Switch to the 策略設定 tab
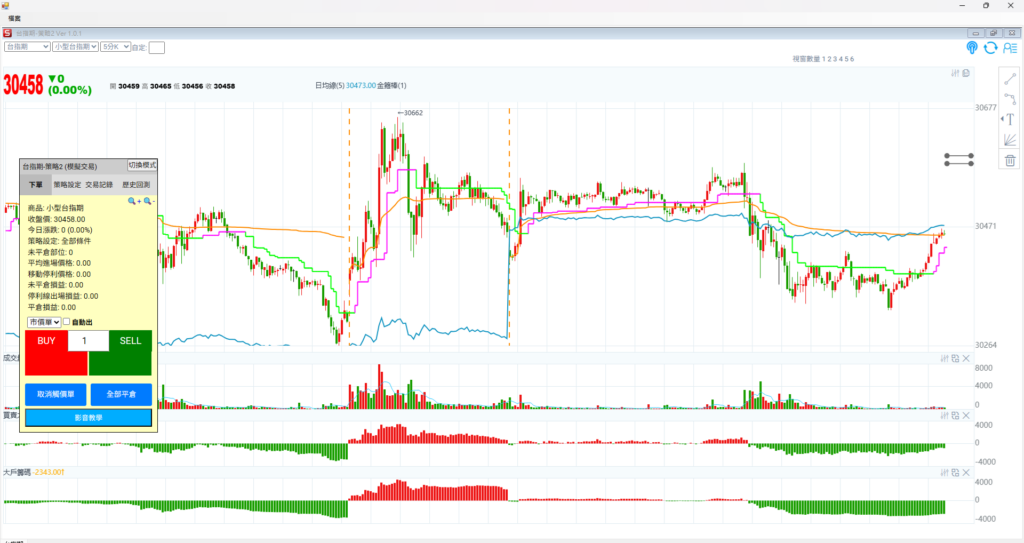 click(x=67, y=185)
